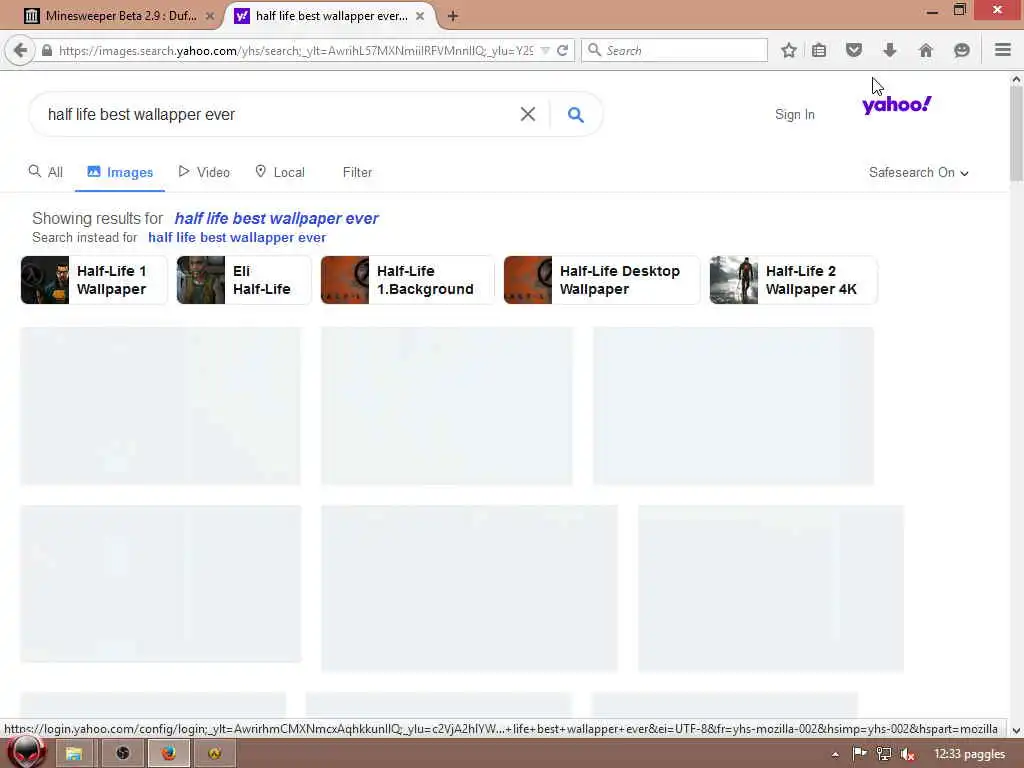Reload the page with refresh icon
The image size is (1024, 768).
(562, 50)
